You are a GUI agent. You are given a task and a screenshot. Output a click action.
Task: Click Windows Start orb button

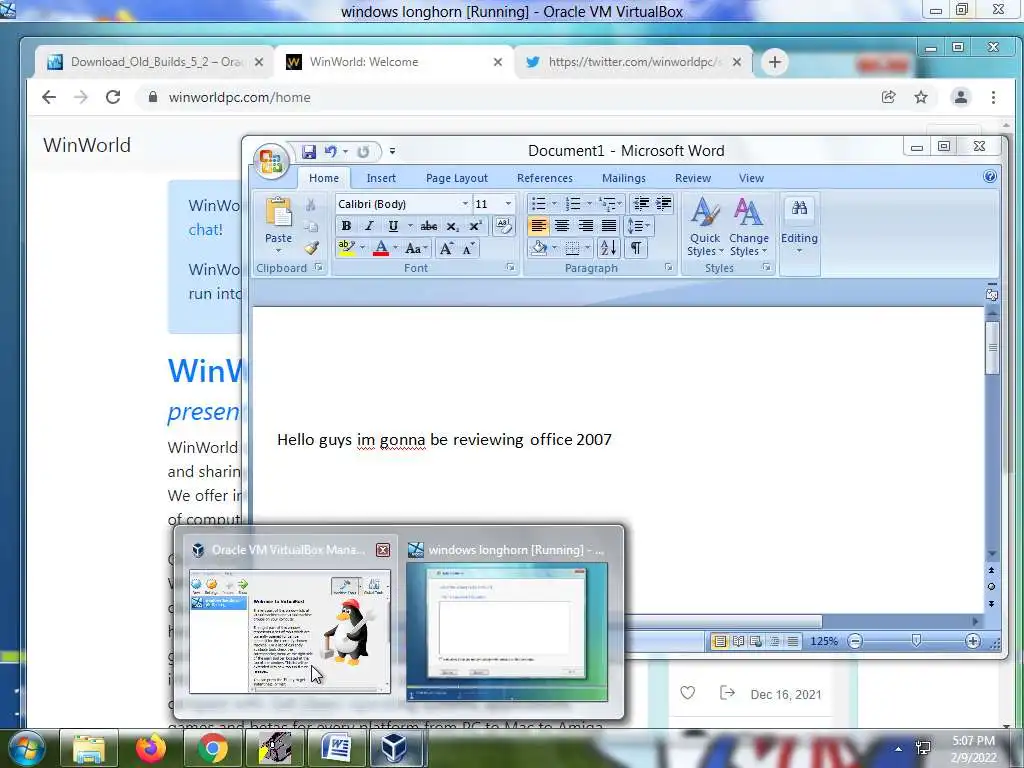(25, 748)
